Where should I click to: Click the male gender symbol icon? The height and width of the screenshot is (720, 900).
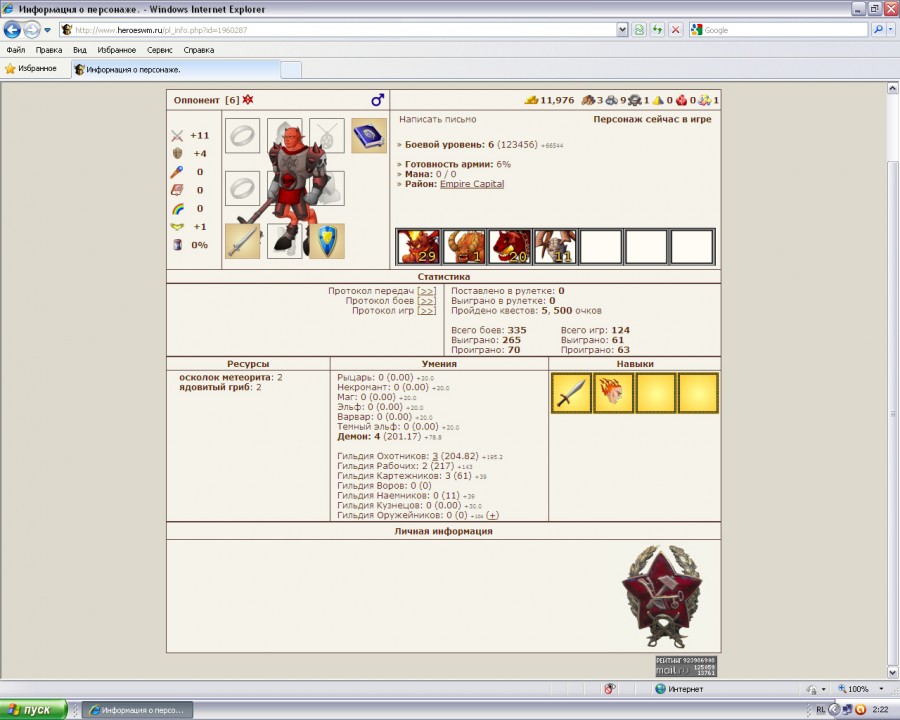pyautogui.click(x=377, y=100)
